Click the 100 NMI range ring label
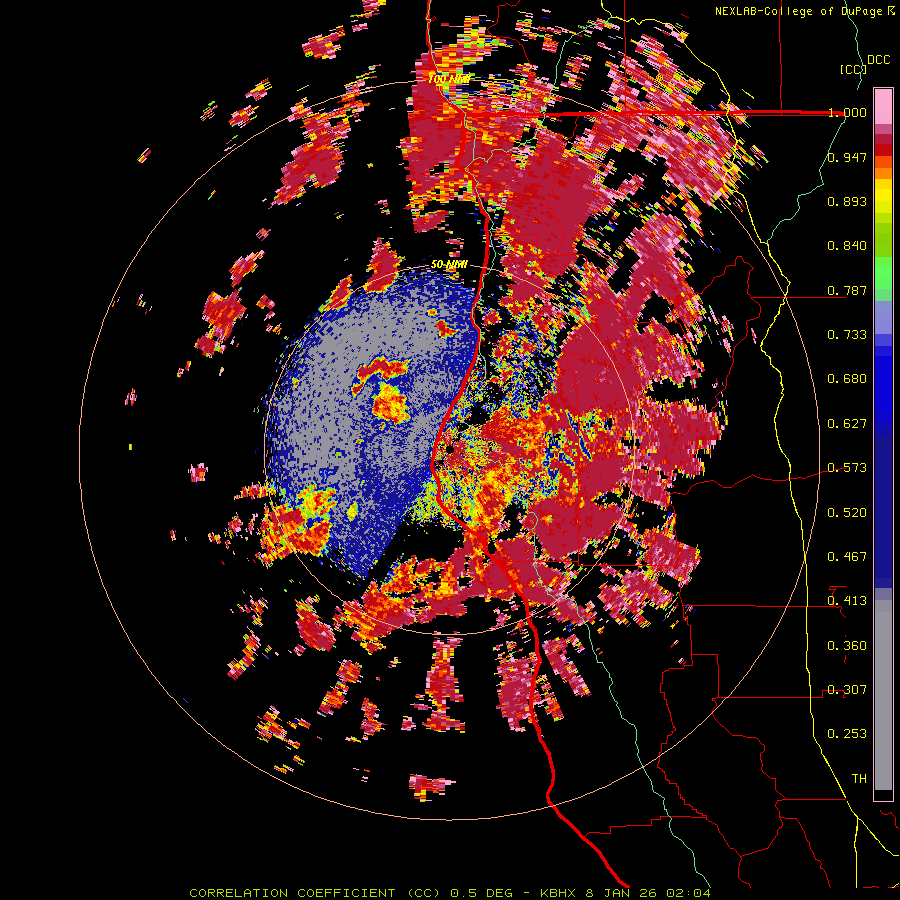Screen dimensions: 900x900 449,78
